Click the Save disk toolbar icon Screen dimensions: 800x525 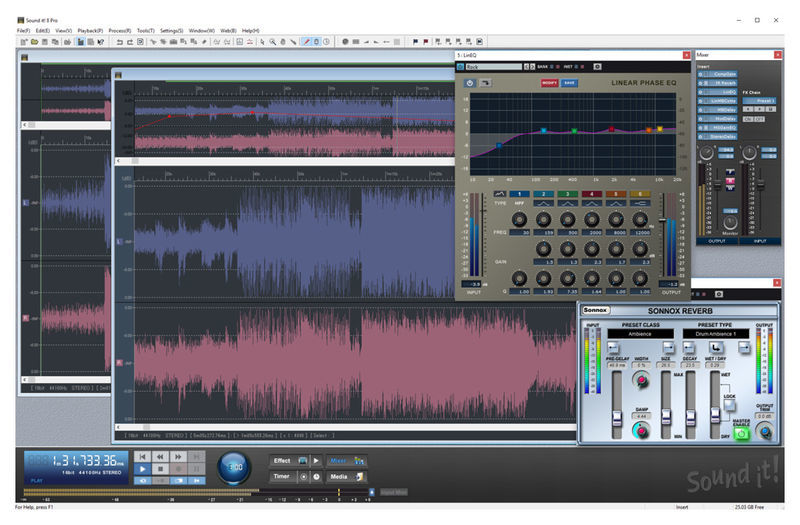pos(45,42)
